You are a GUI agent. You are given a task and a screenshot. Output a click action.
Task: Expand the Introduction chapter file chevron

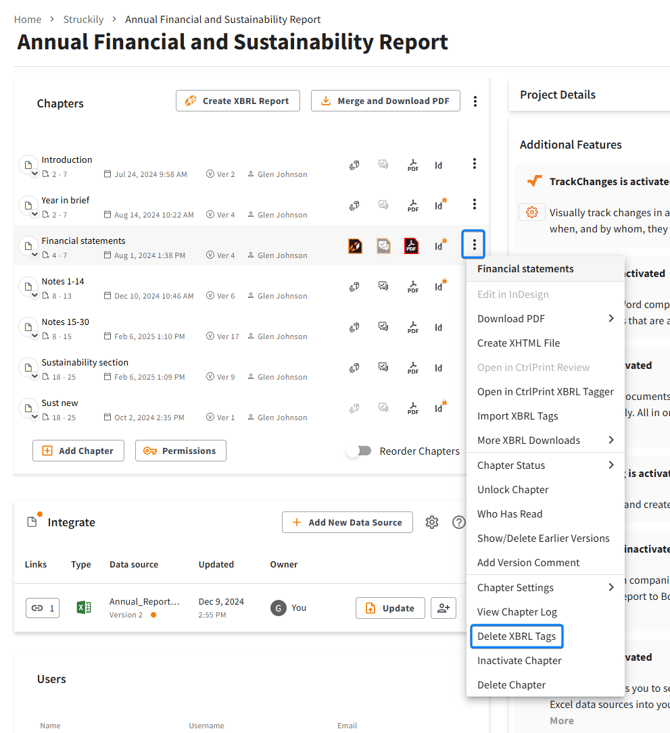tap(35, 174)
